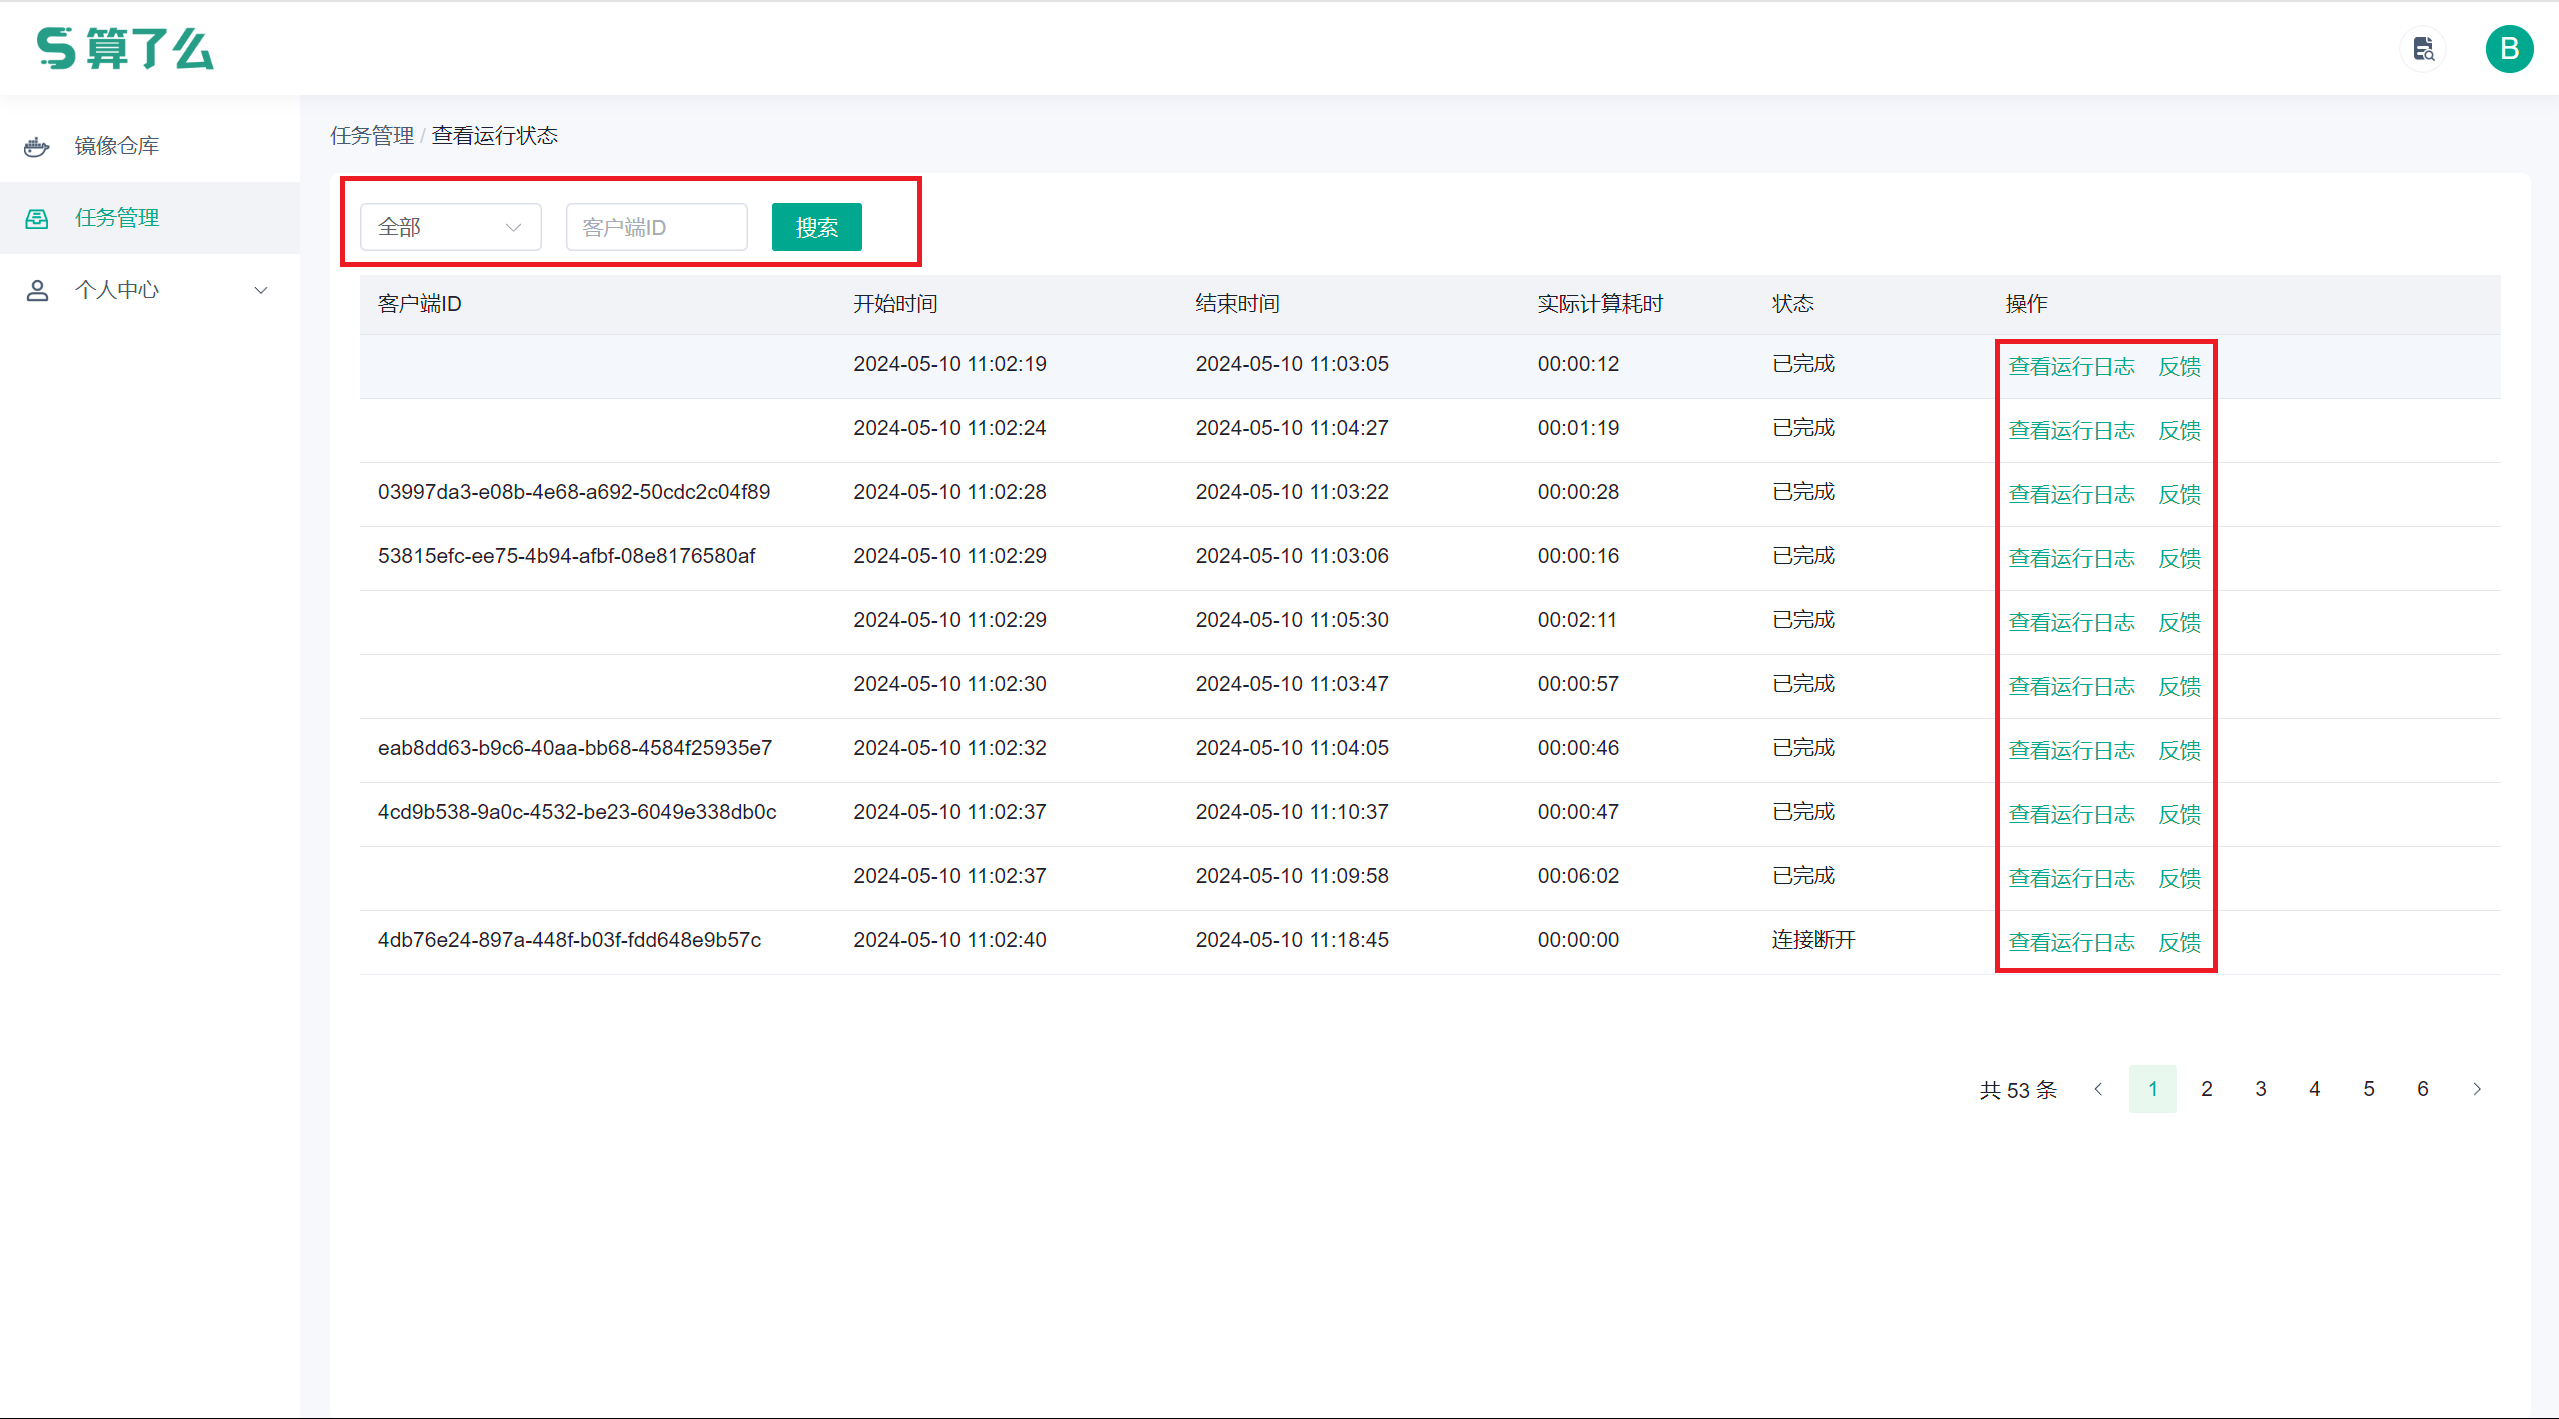Click the green 搜索 button
This screenshot has height=1419, width=2559.
816,227
